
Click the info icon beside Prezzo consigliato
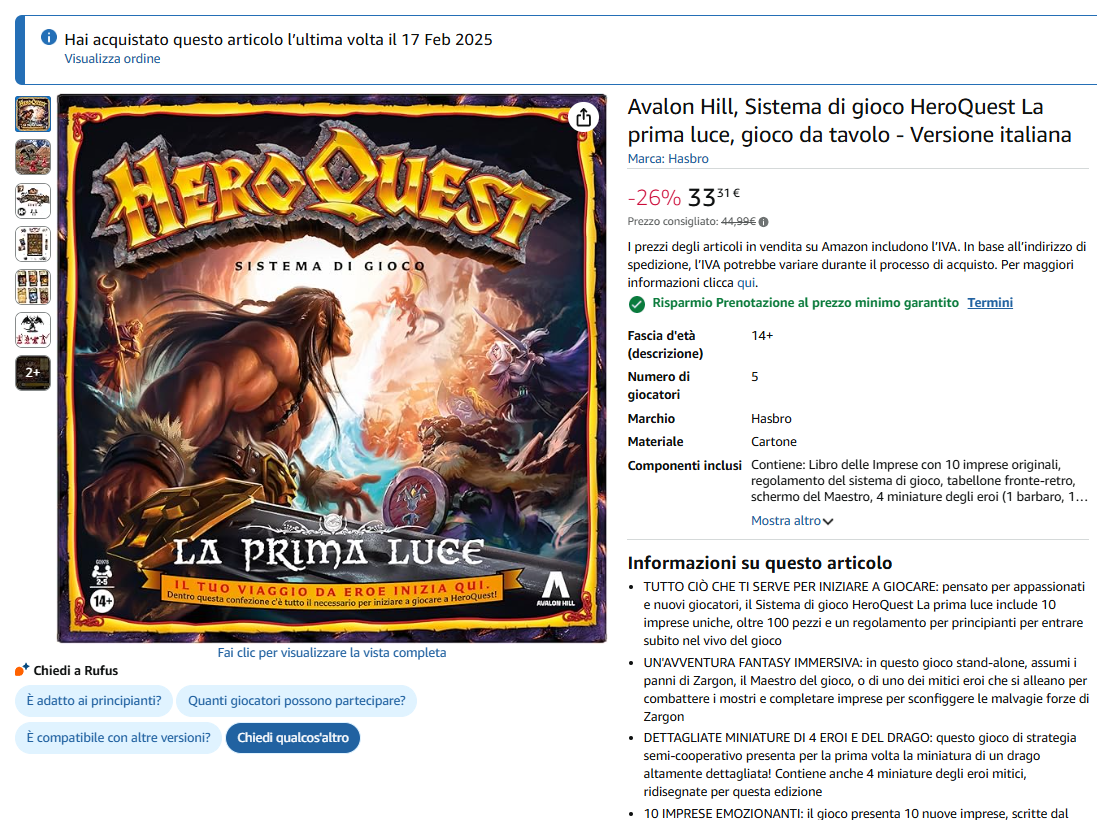click(x=763, y=222)
